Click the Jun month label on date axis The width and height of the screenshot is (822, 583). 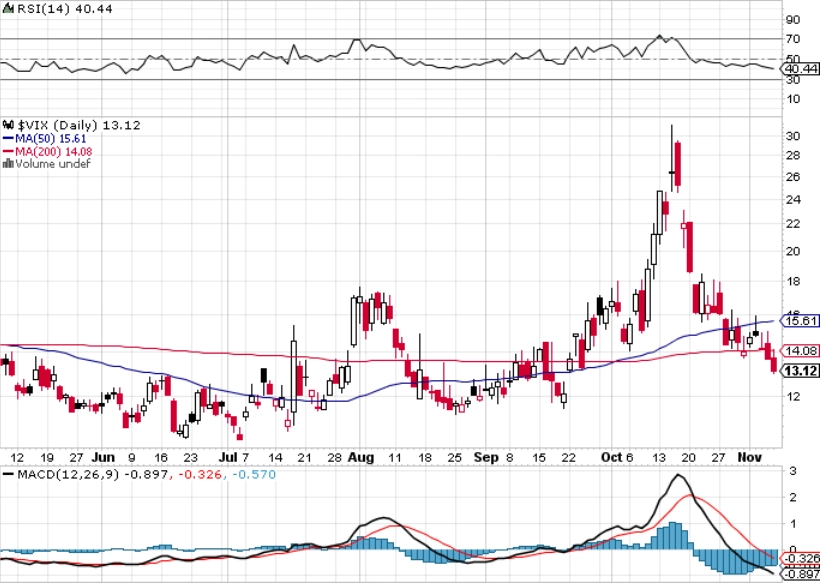103,457
